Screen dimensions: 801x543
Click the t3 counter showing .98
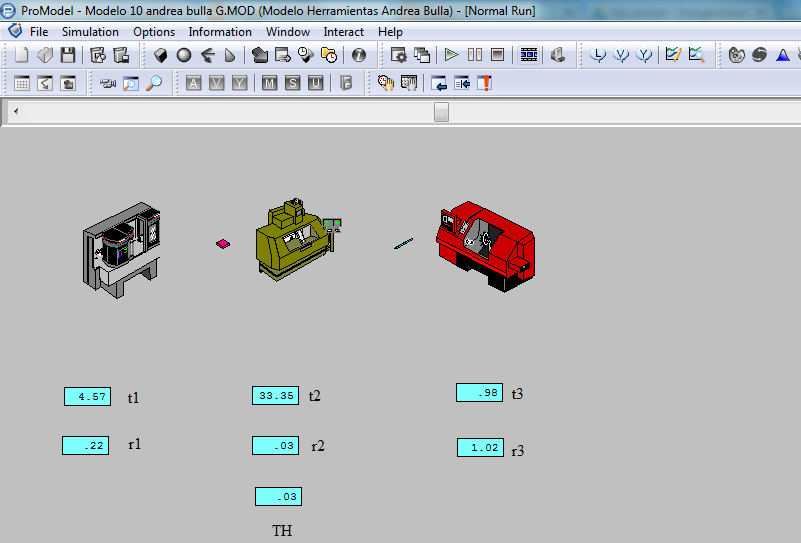coord(479,392)
